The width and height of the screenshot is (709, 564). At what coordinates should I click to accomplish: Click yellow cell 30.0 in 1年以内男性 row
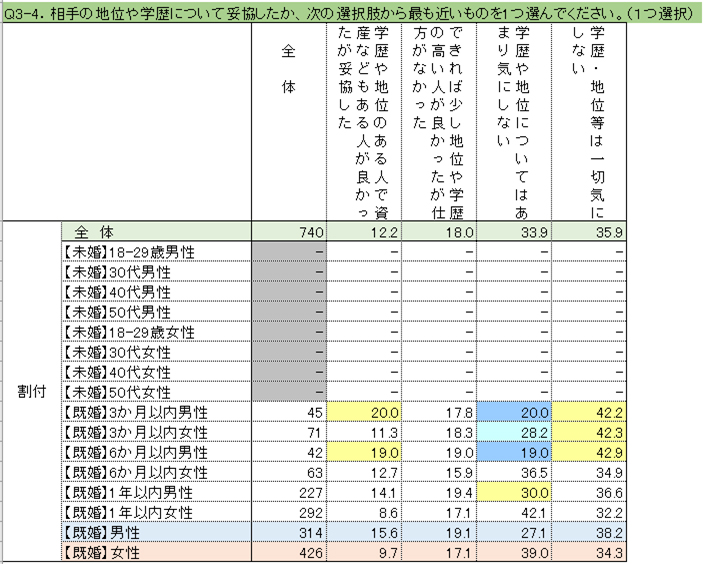pyautogui.click(x=514, y=493)
